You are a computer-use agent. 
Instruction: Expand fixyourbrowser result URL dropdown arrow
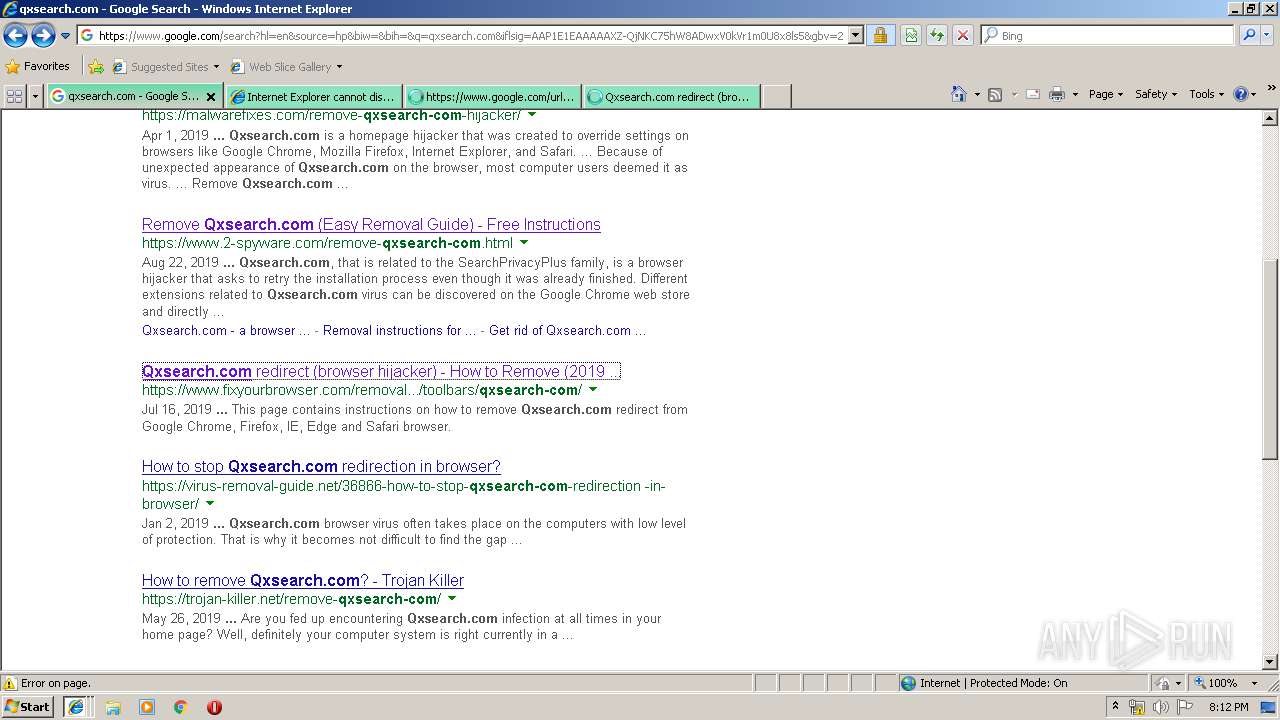pyautogui.click(x=593, y=390)
